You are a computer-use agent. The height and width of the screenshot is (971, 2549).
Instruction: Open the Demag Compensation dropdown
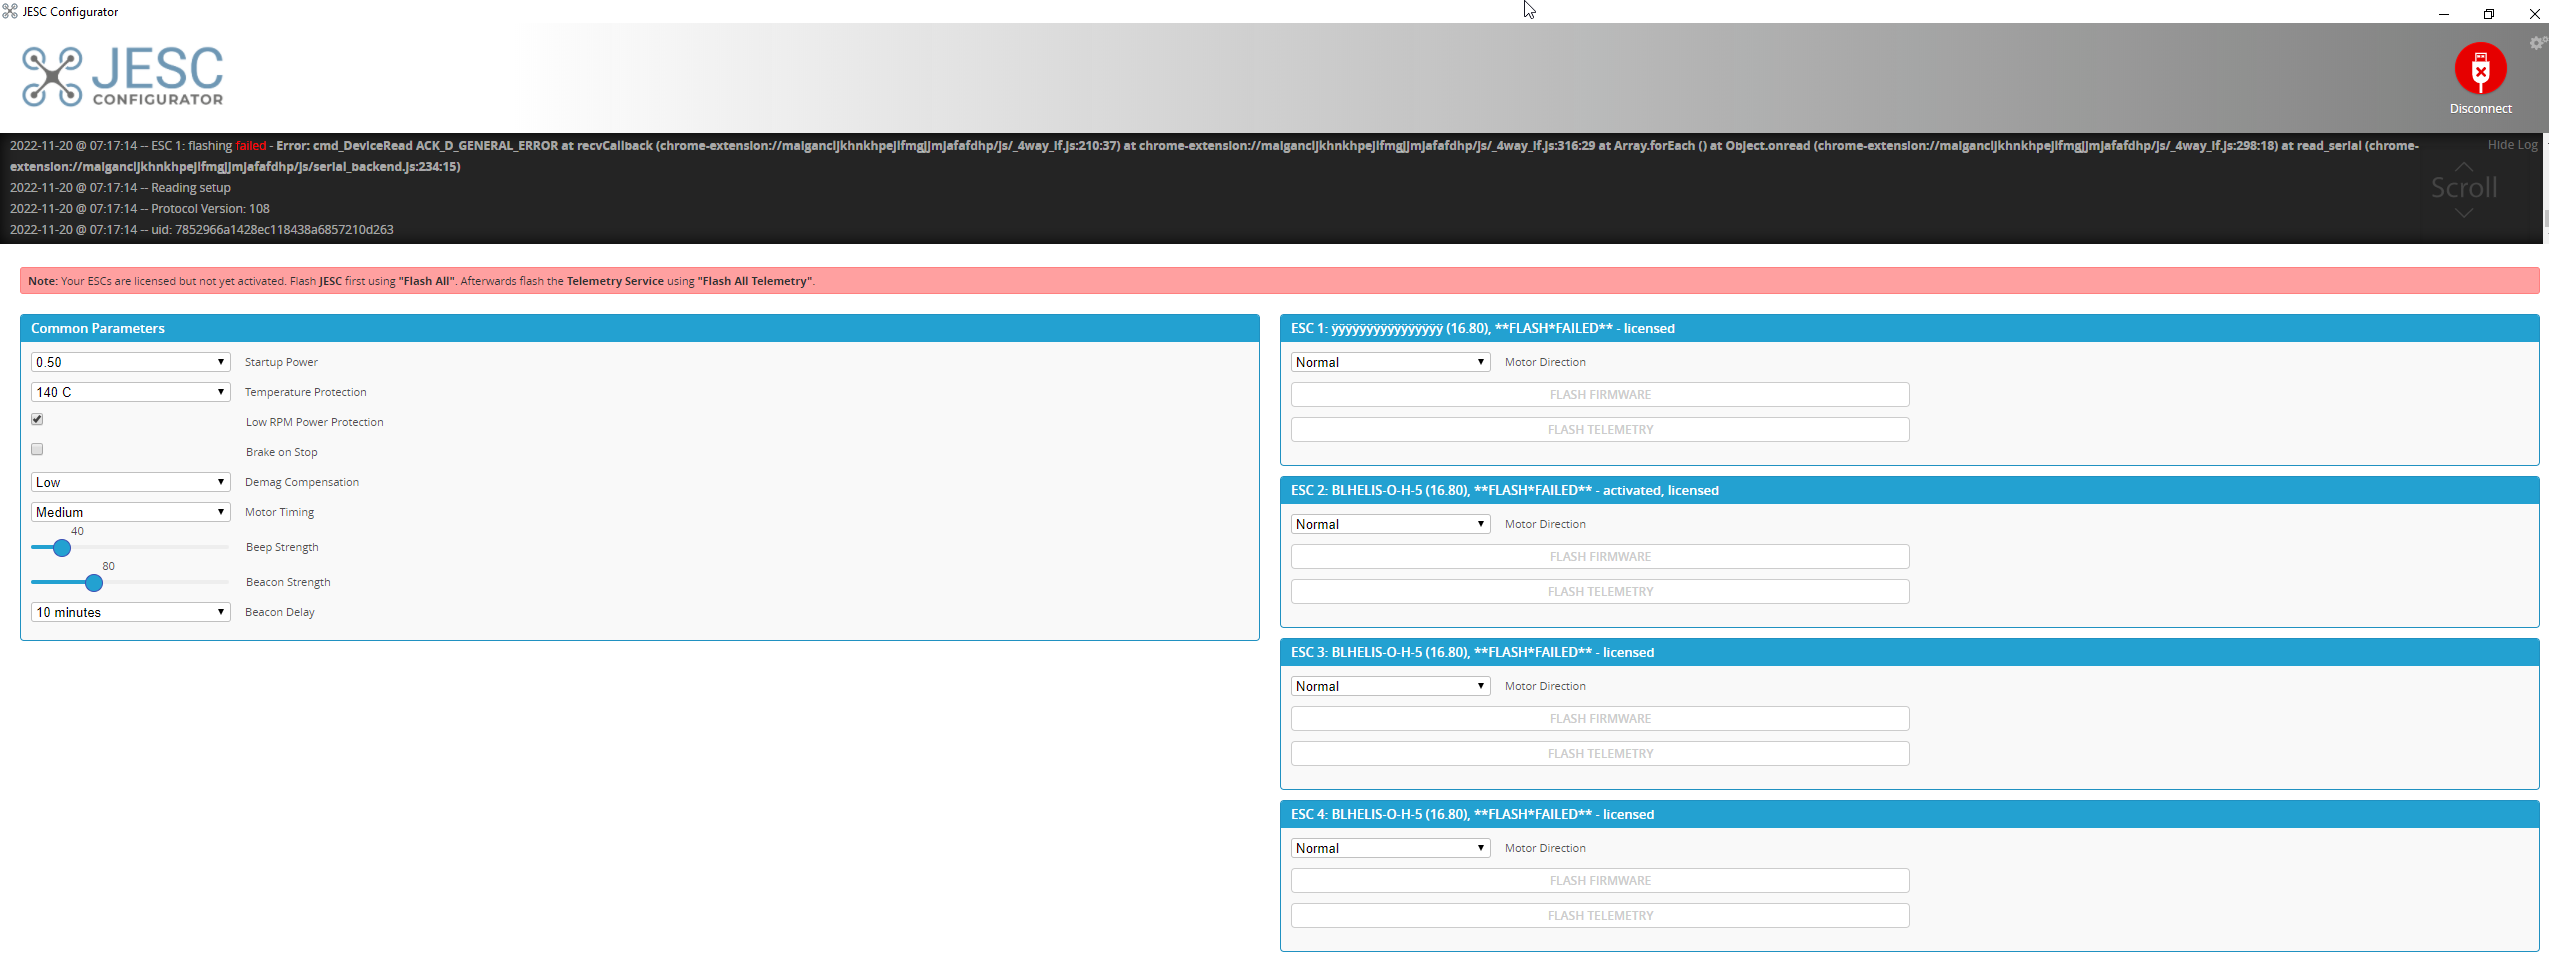(130, 481)
